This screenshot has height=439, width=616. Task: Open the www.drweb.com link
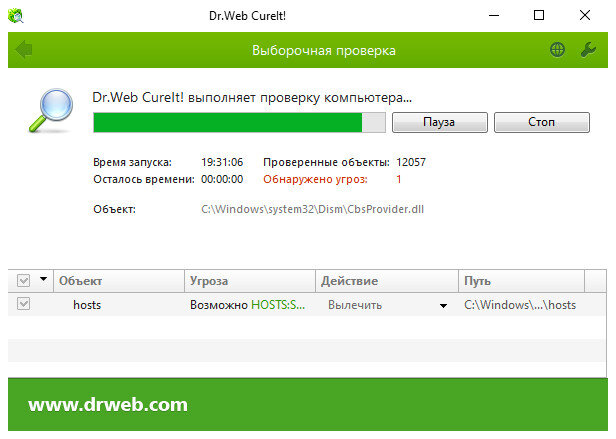(x=108, y=405)
